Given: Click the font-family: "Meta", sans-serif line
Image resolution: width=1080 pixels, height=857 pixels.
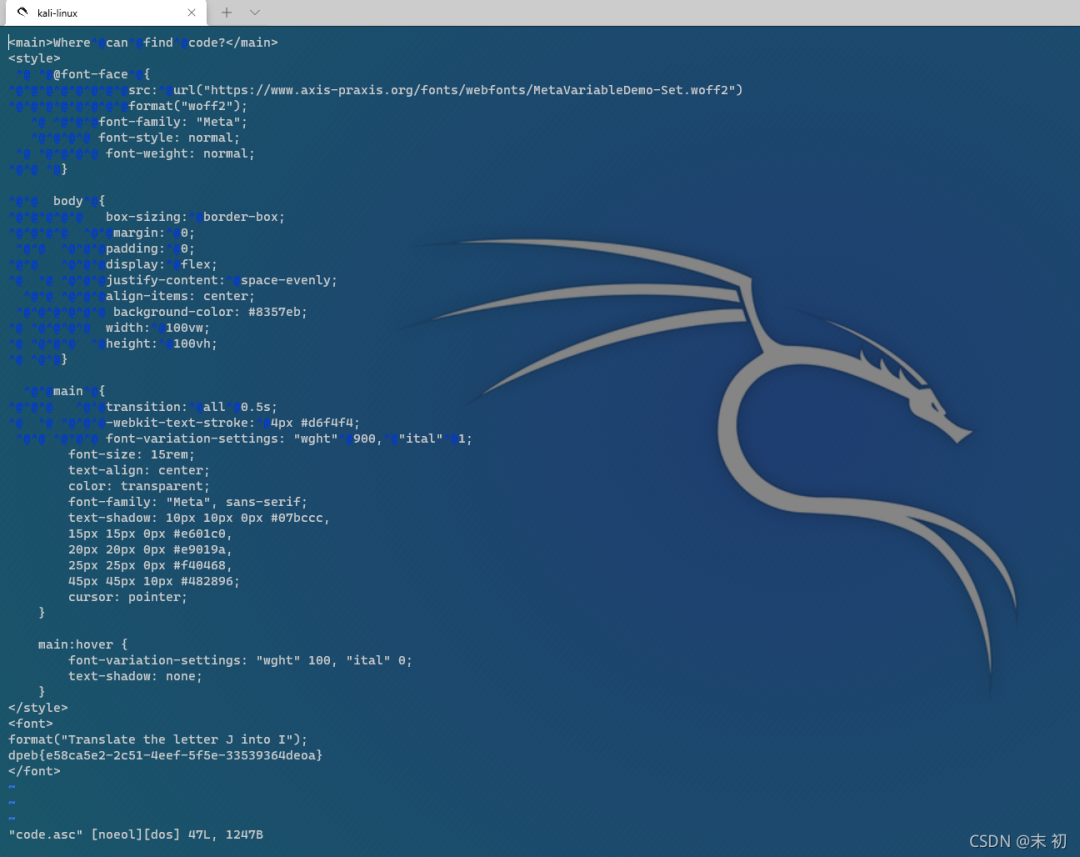Looking at the screenshot, I should point(188,502).
